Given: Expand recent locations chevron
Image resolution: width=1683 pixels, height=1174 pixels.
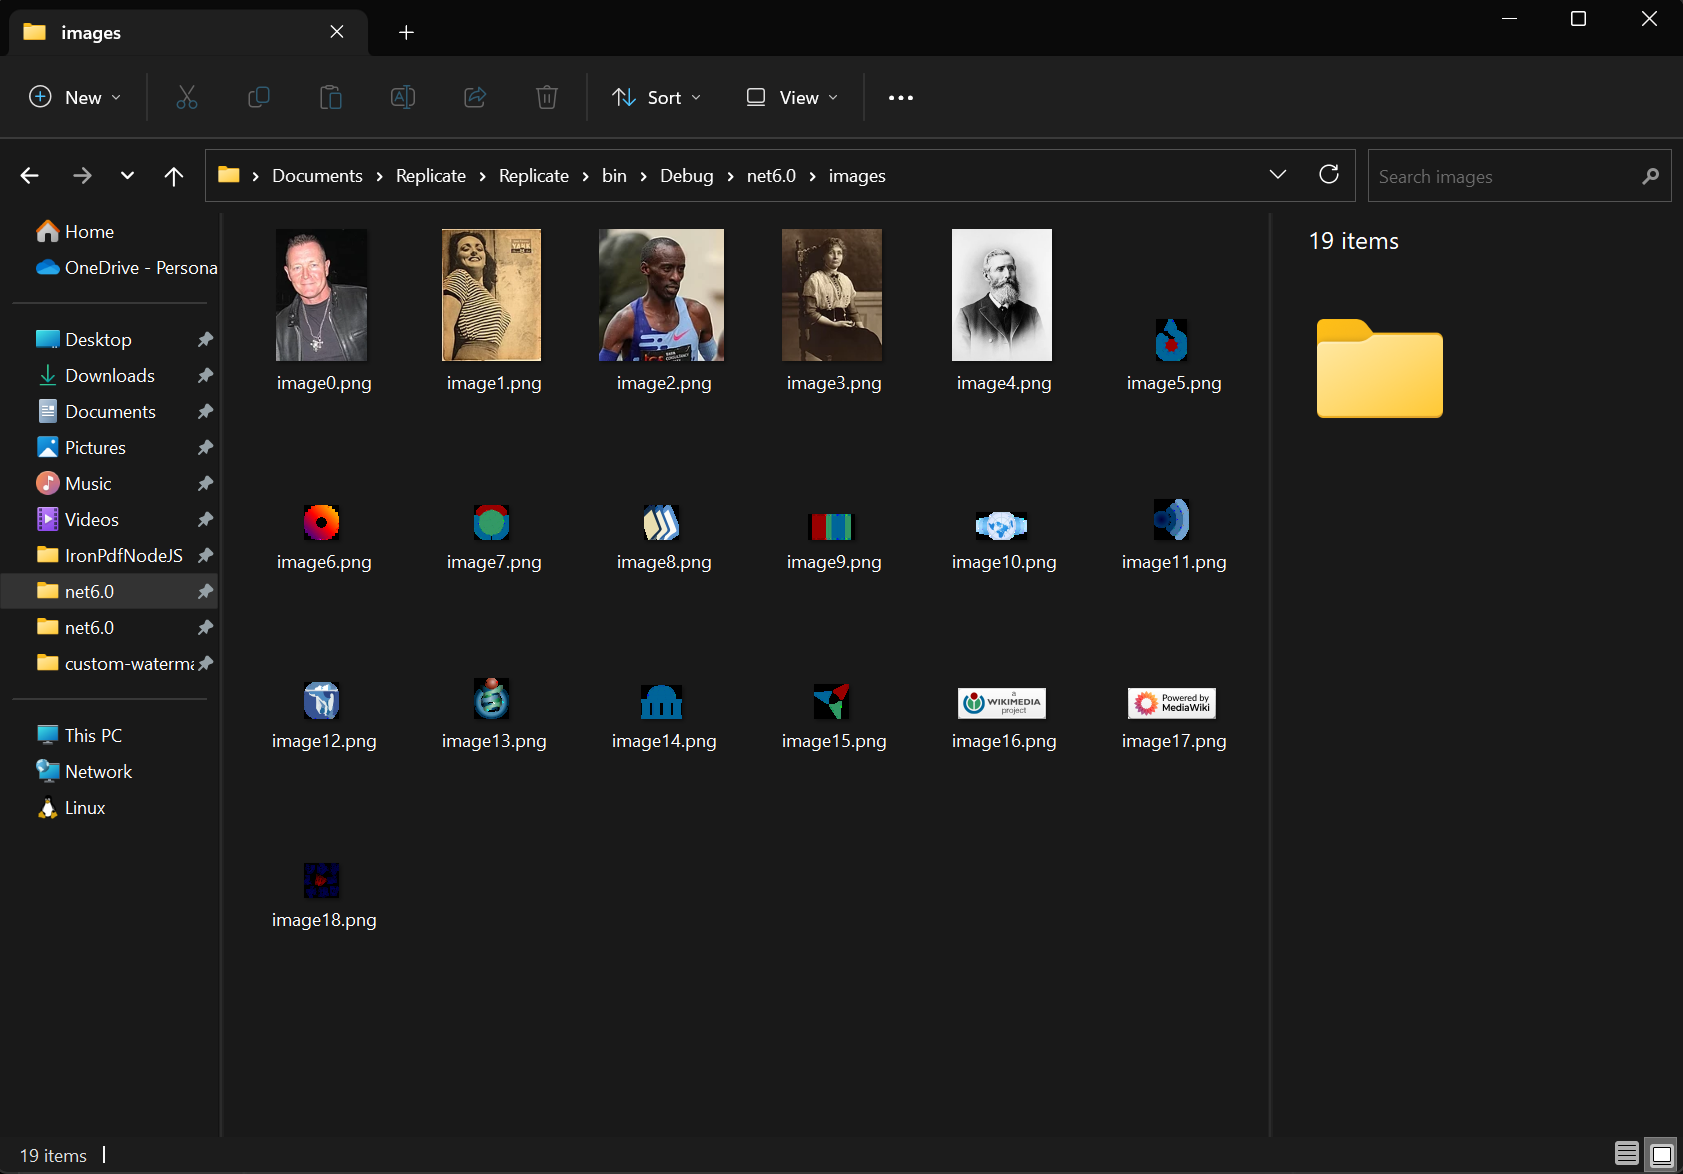Looking at the screenshot, I should tap(127, 176).
